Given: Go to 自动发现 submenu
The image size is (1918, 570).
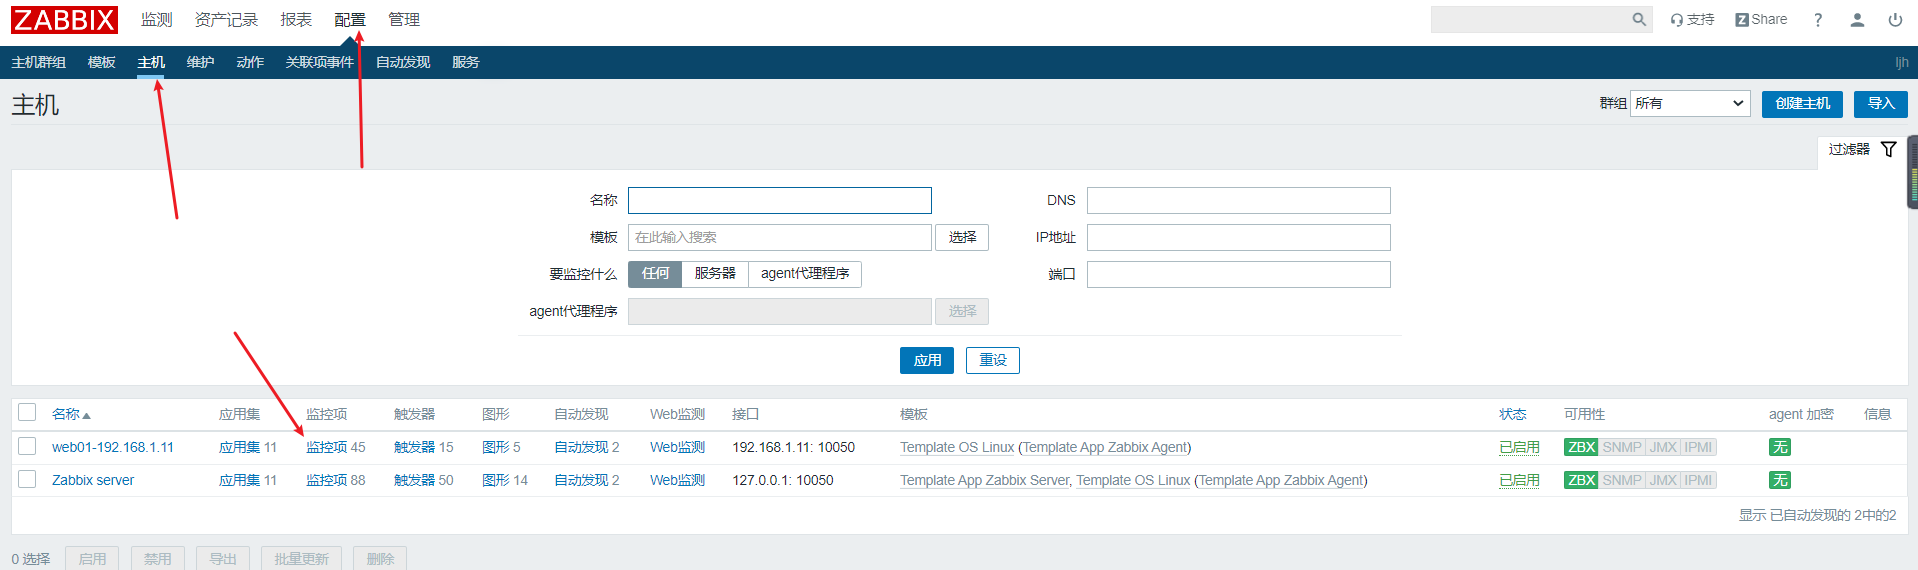Looking at the screenshot, I should pos(403,62).
